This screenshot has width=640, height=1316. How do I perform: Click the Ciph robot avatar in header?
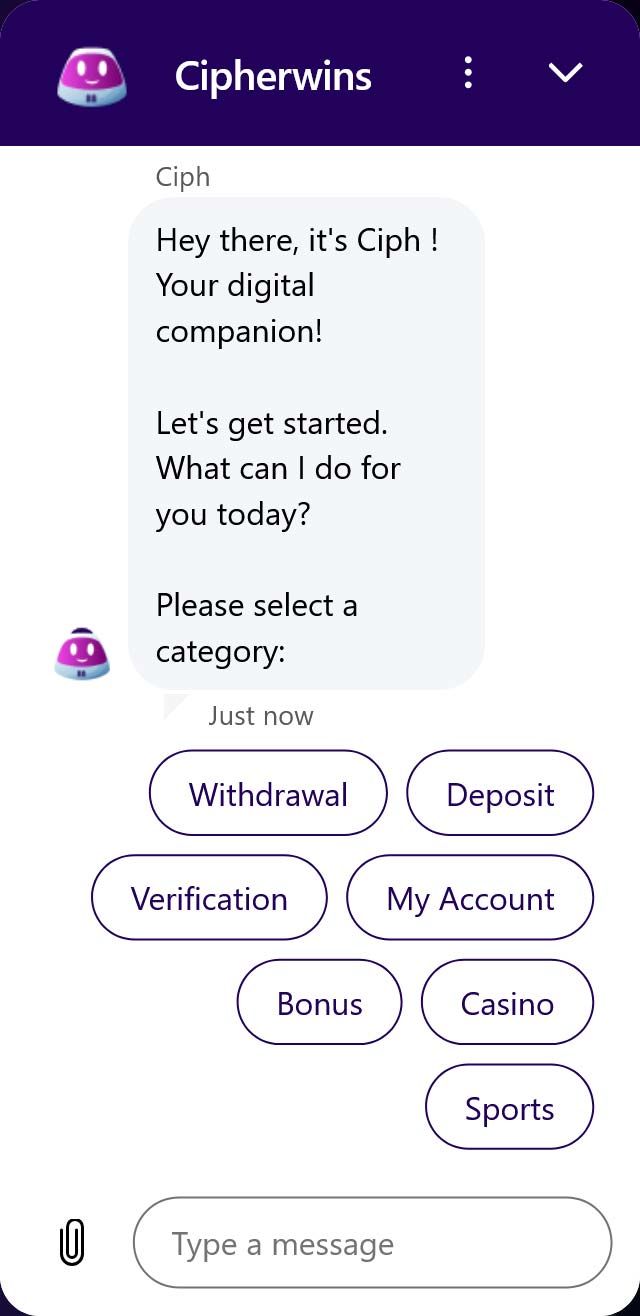92,75
